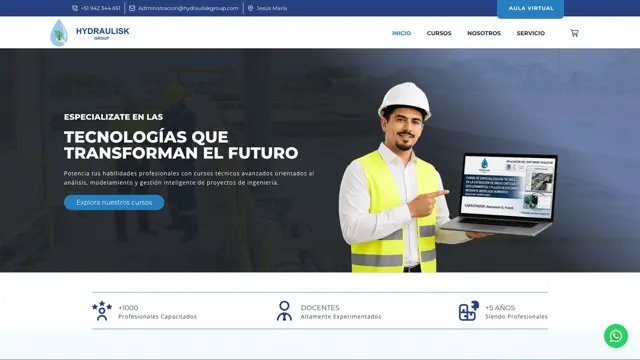Click 'Profesionales Capacitados' text
Image resolution: width=640 pixels, height=360 pixels.
[158, 317]
